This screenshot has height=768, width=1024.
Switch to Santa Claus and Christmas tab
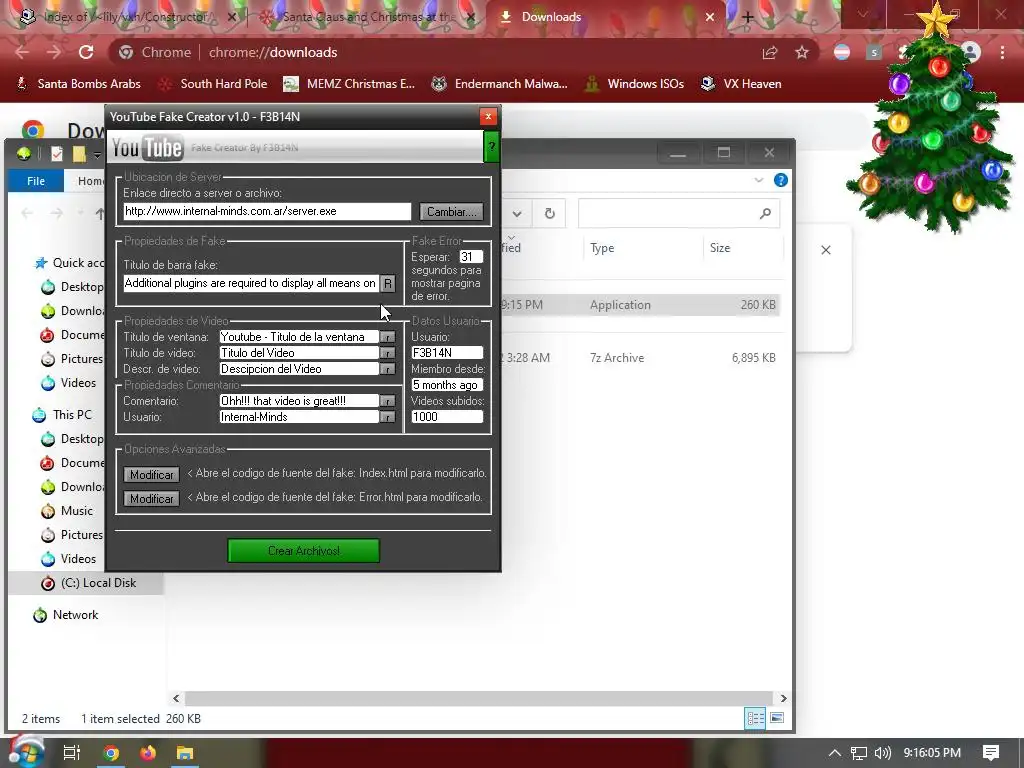point(367,17)
